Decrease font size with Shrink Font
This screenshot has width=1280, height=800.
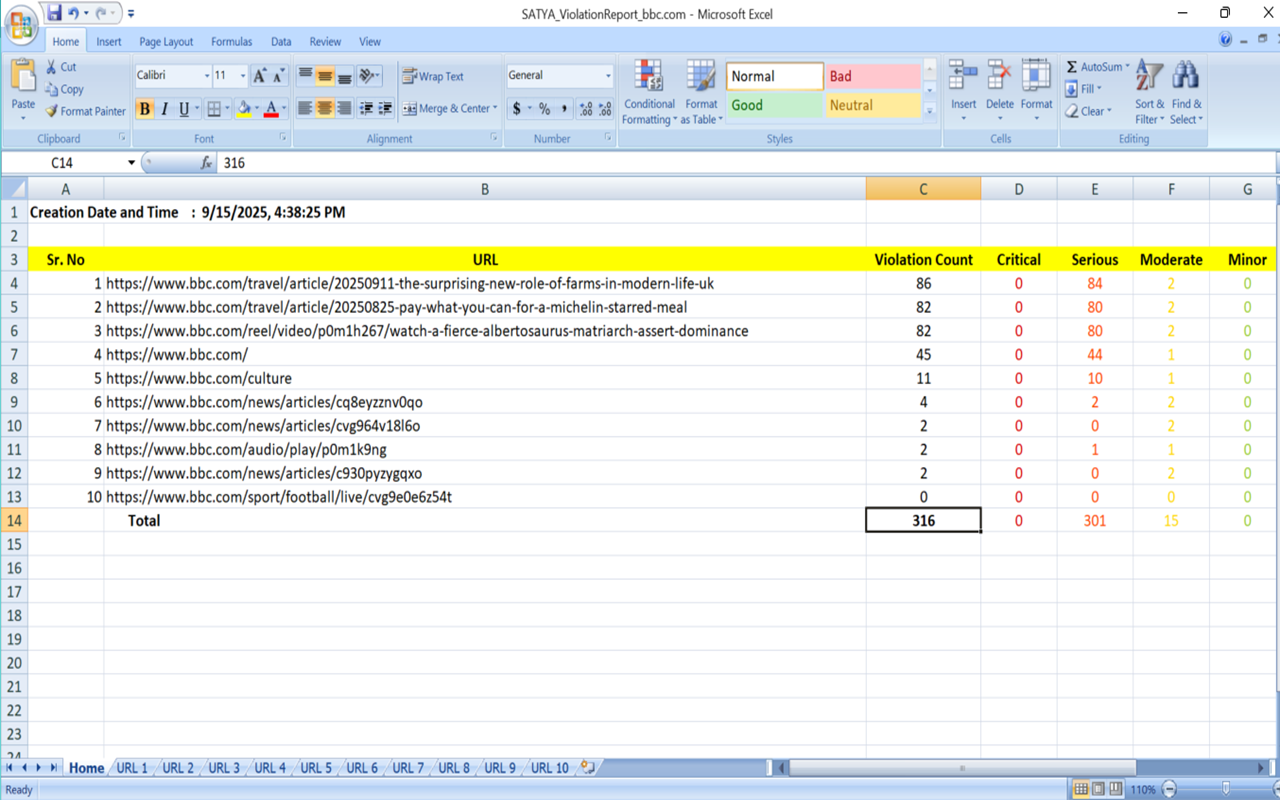279,76
